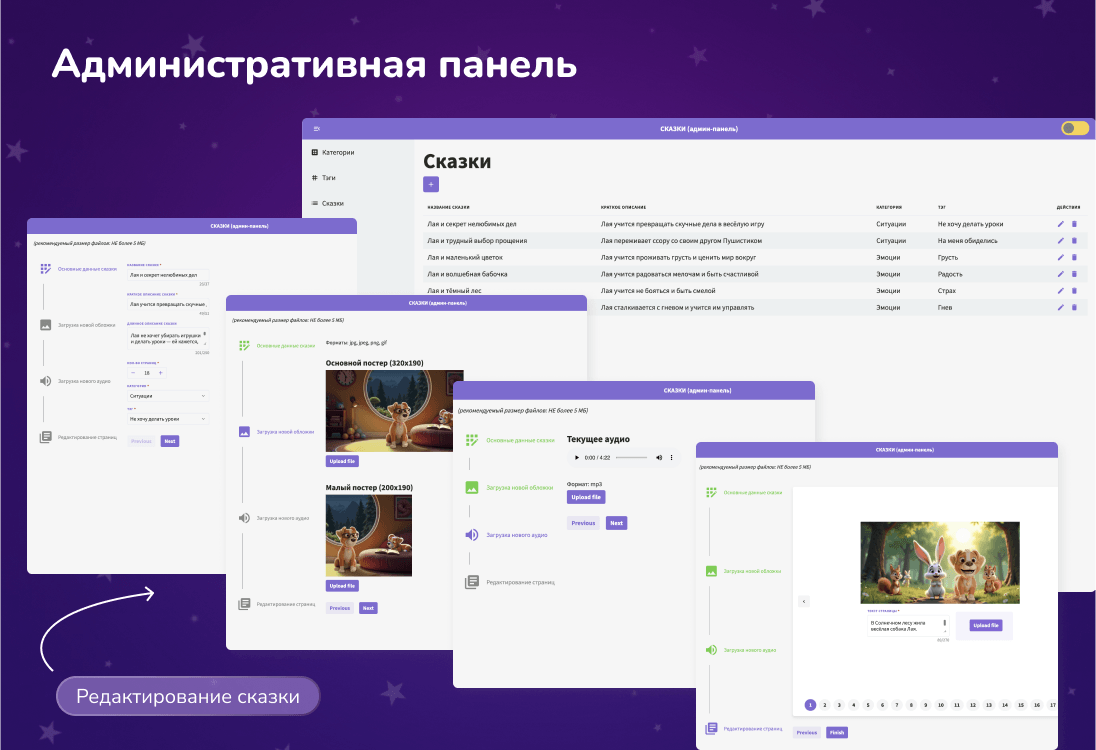The height and width of the screenshot is (750, 1096).
Task: Focus the short description field in the form window
Action: [168, 304]
